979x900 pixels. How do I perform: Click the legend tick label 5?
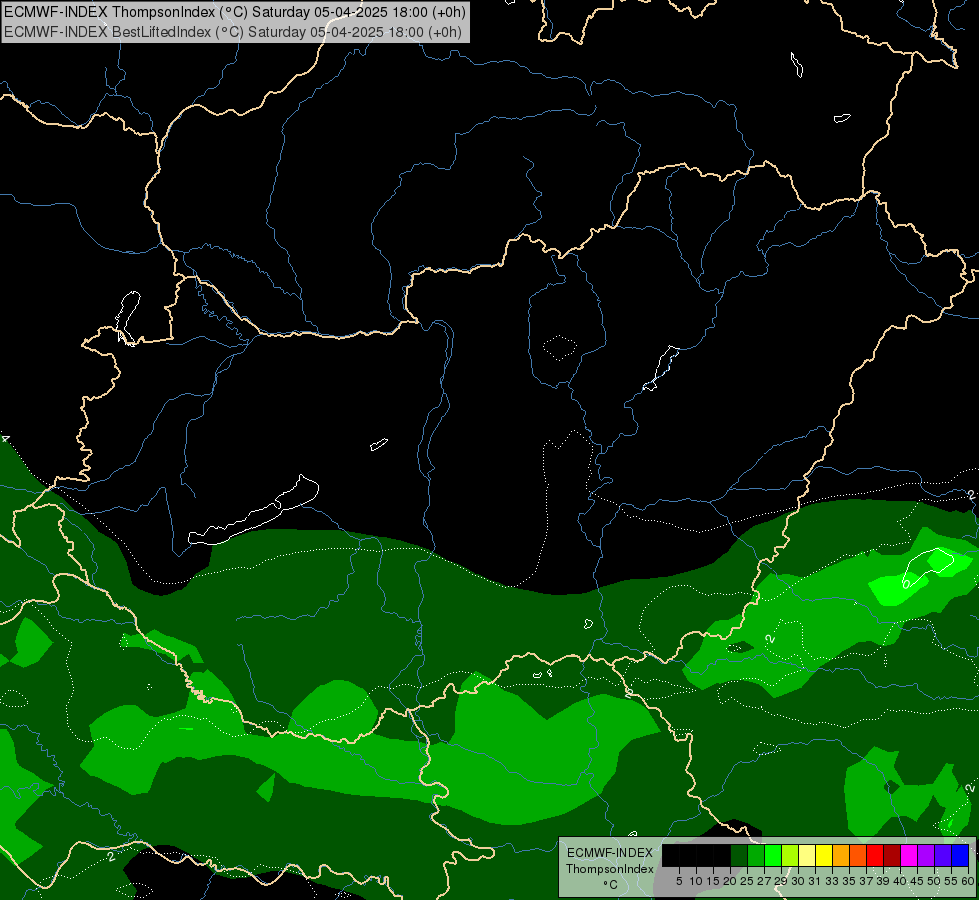pyautogui.click(x=679, y=881)
